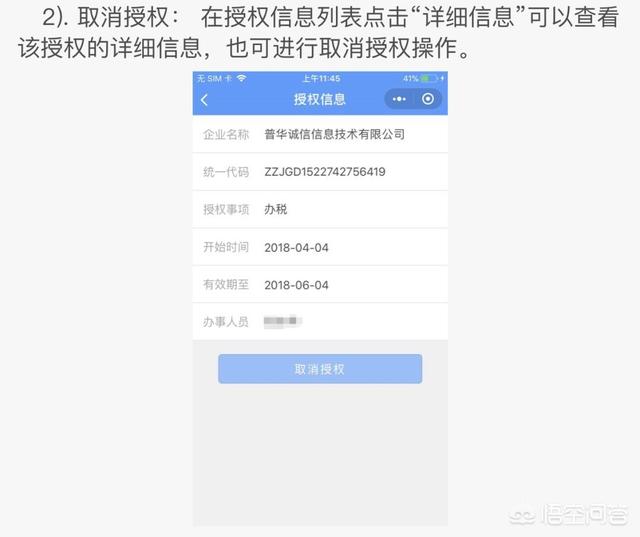Image resolution: width=640 pixels, height=537 pixels.
Task: Click the empty gray area below the button
Action: coord(320,455)
